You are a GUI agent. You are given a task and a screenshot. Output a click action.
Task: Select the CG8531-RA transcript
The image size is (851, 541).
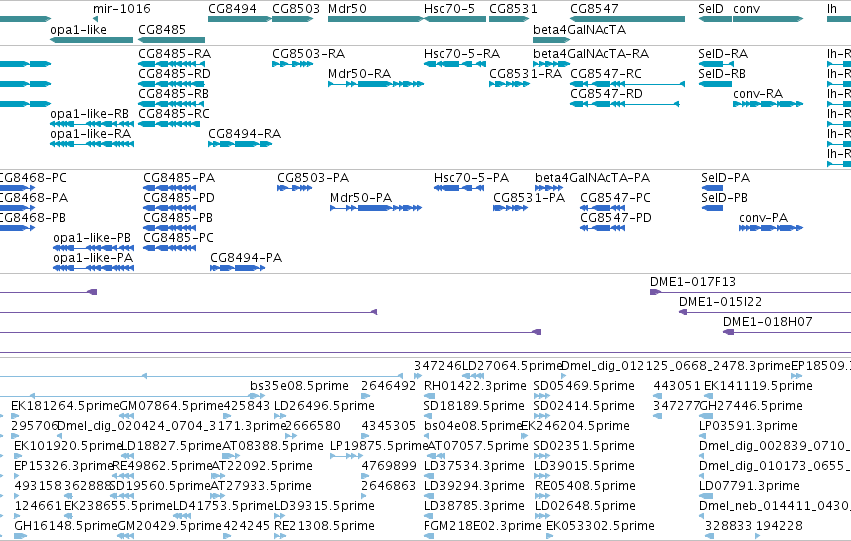[509, 84]
